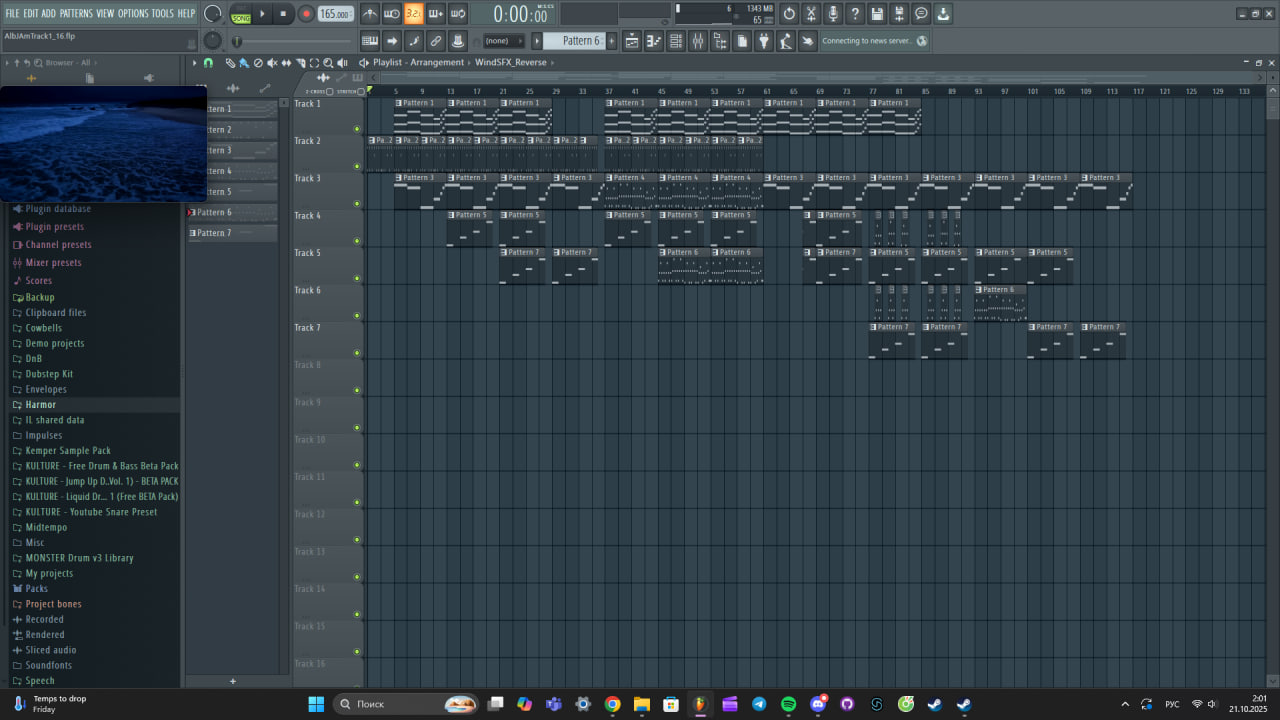Open the mixer window
Image resolution: width=1280 pixels, height=720 pixels.
point(697,41)
